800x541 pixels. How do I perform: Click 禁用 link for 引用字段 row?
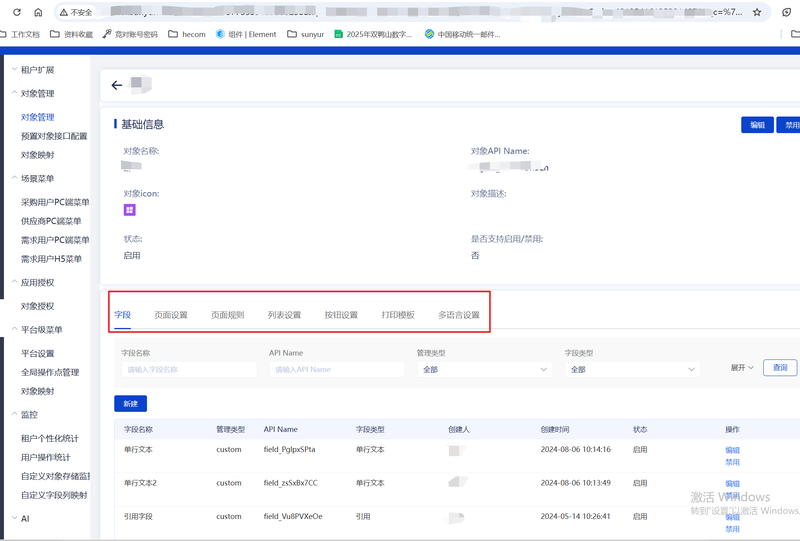(x=733, y=529)
